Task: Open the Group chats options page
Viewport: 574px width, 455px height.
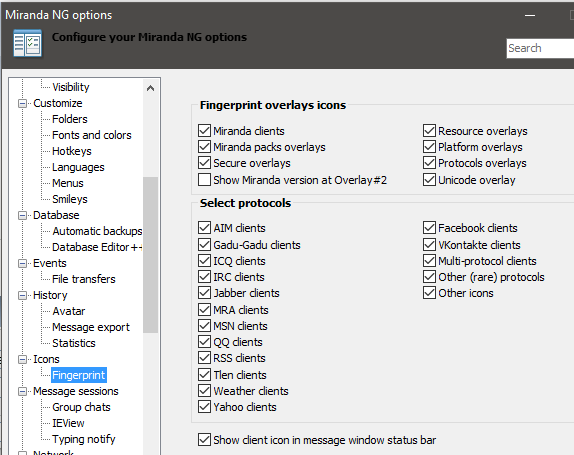Action: point(81,407)
